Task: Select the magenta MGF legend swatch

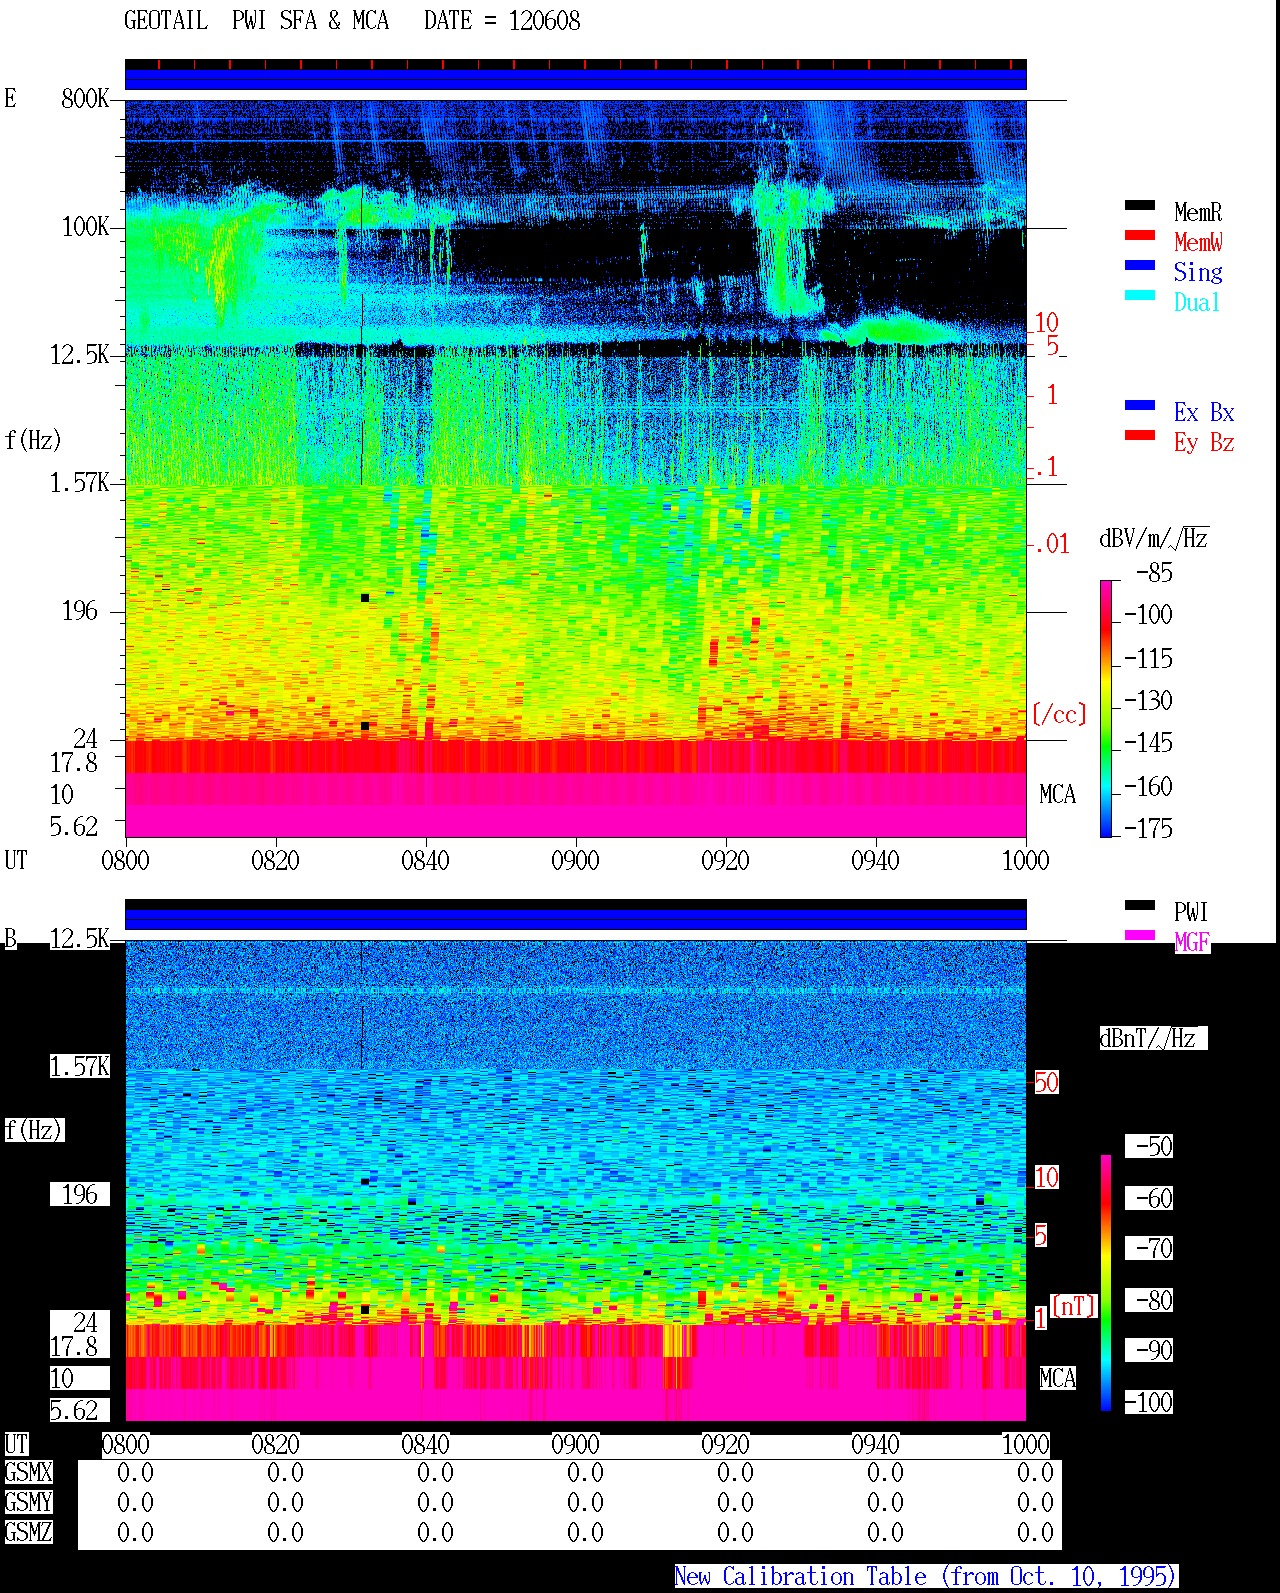Action: click(x=1140, y=936)
